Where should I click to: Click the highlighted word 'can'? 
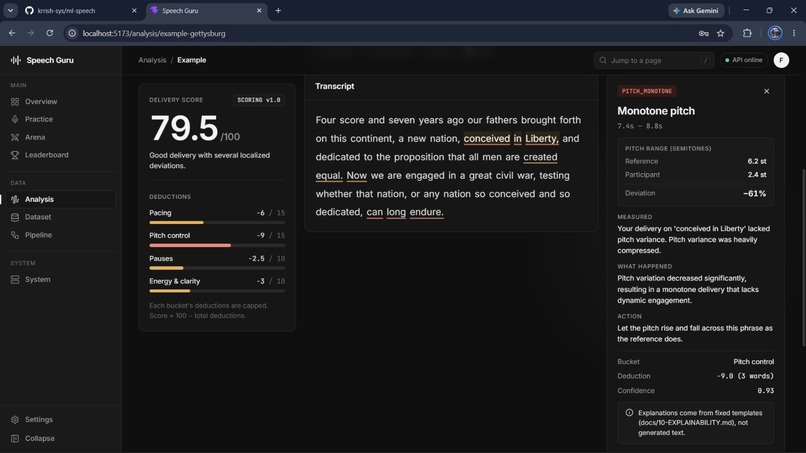[x=375, y=212]
